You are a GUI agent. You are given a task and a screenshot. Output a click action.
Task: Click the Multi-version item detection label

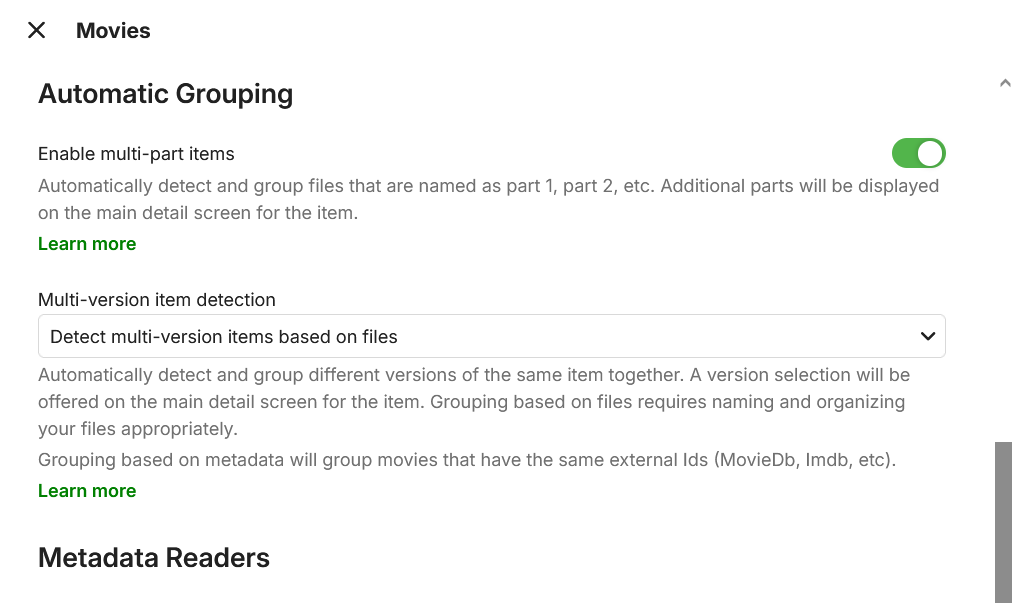pyautogui.click(x=157, y=300)
